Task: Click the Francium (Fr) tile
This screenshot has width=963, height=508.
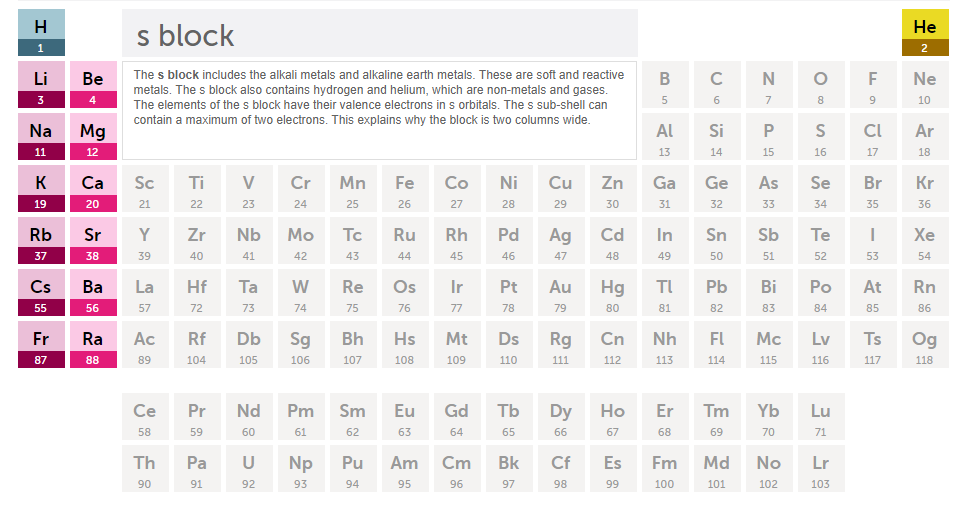Action: pyautogui.click(x=41, y=345)
